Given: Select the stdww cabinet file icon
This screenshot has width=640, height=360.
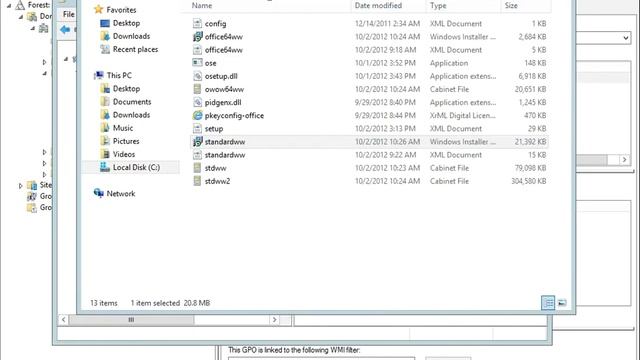Looking at the screenshot, I should coord(197,168).
